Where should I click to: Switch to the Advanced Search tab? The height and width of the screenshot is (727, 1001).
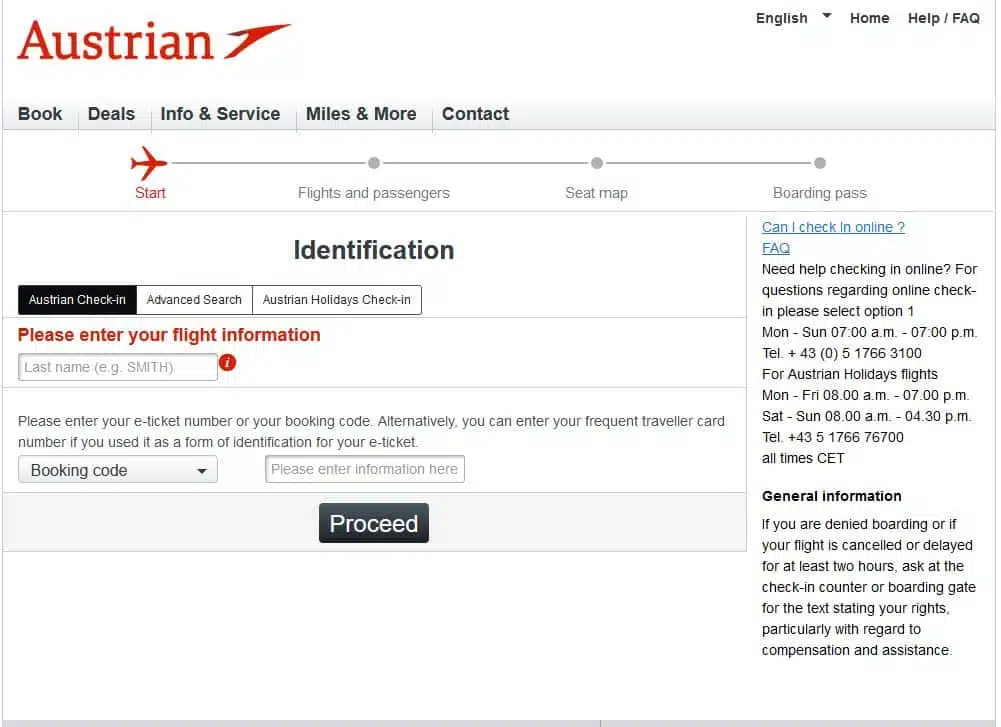point(194,299)
